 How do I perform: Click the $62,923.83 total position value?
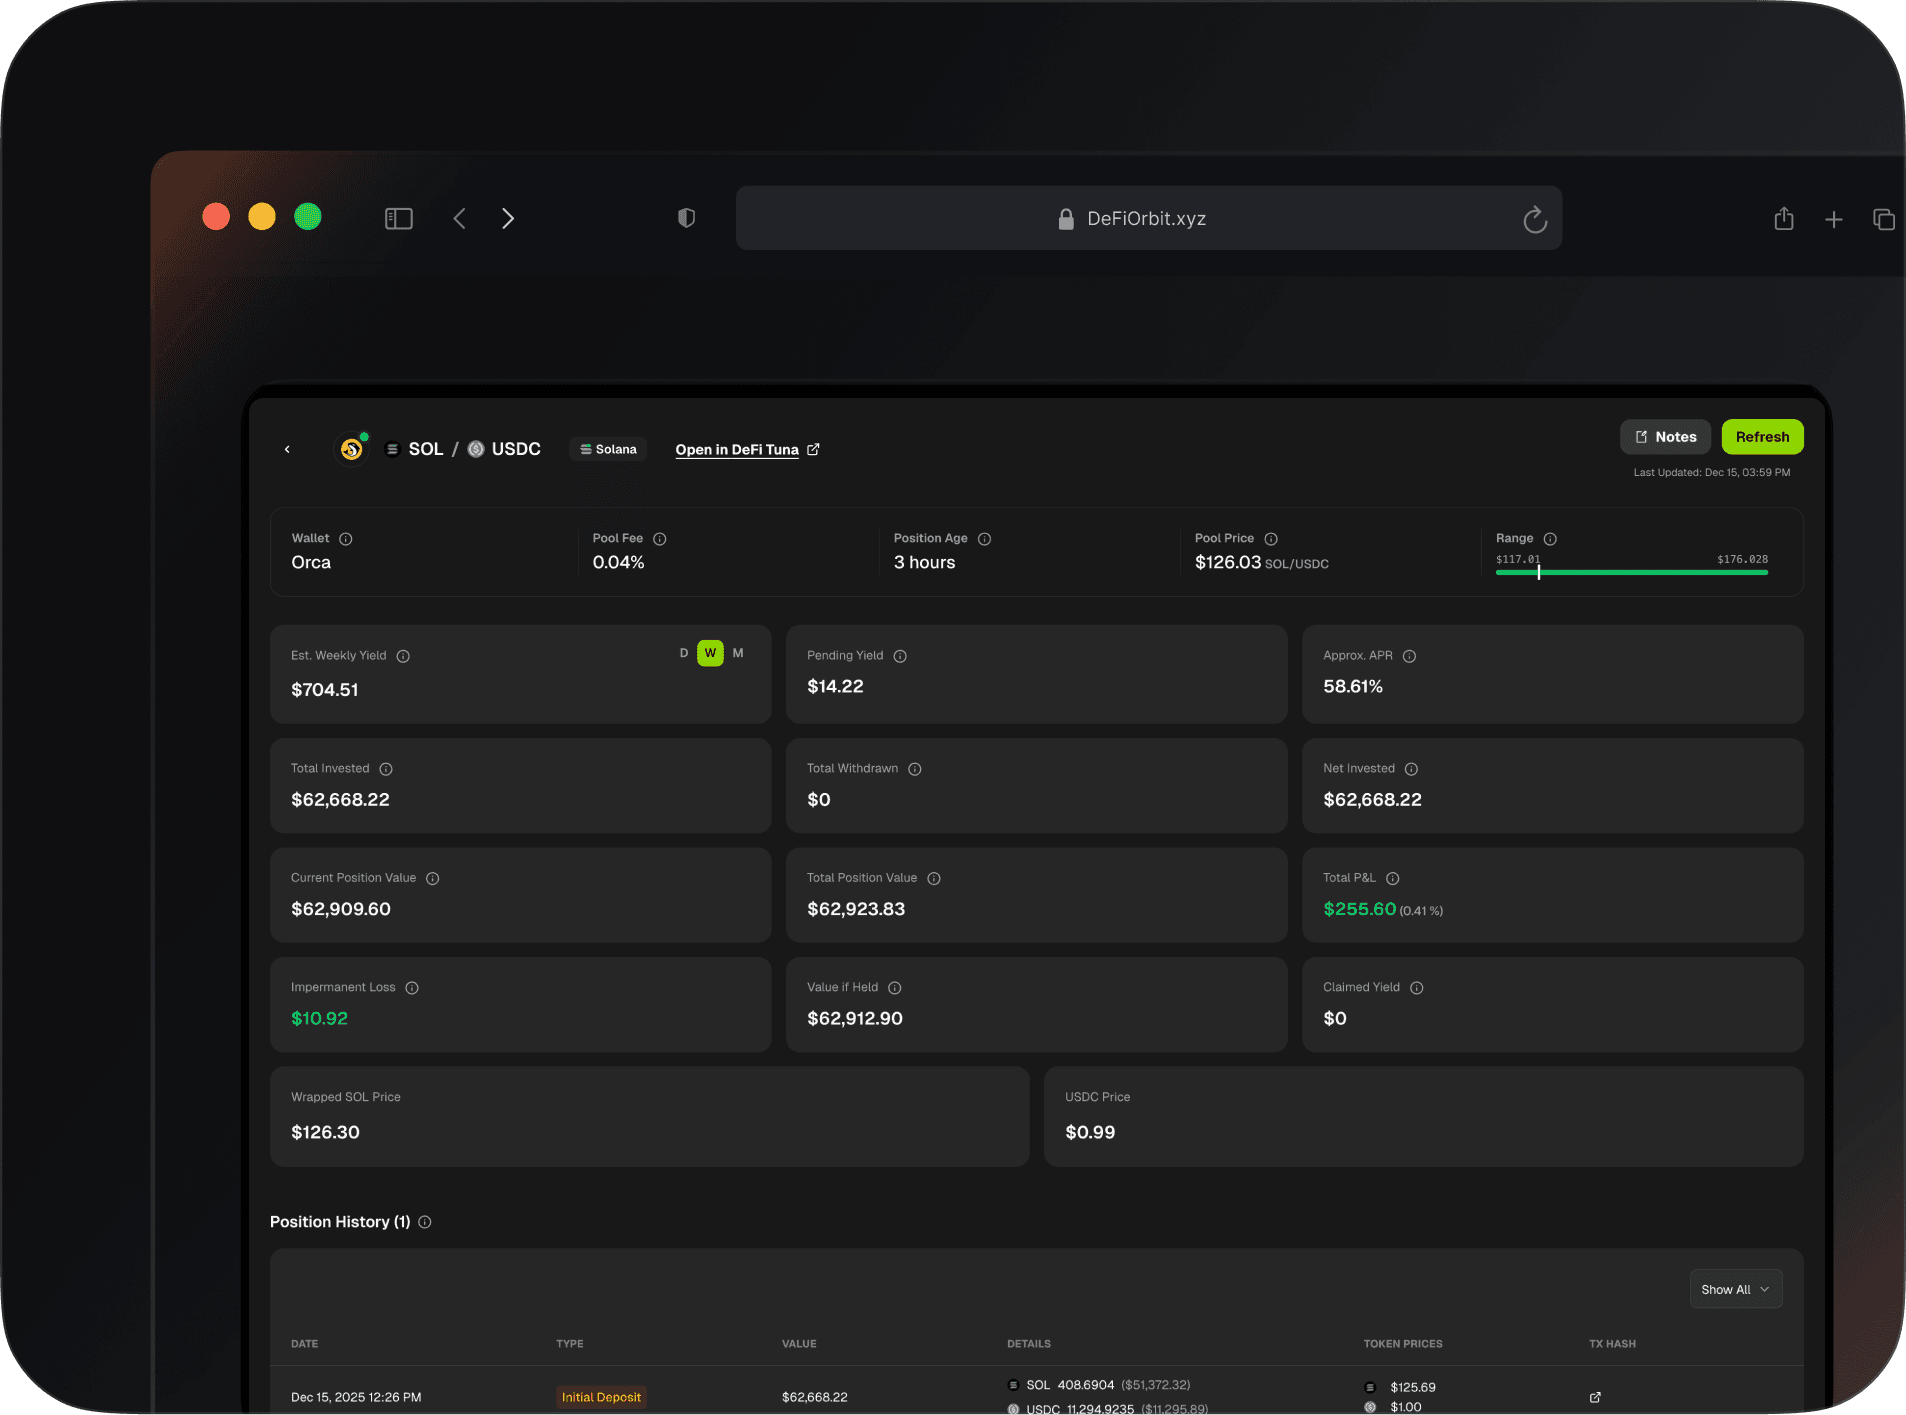click(x=856, y=909)
